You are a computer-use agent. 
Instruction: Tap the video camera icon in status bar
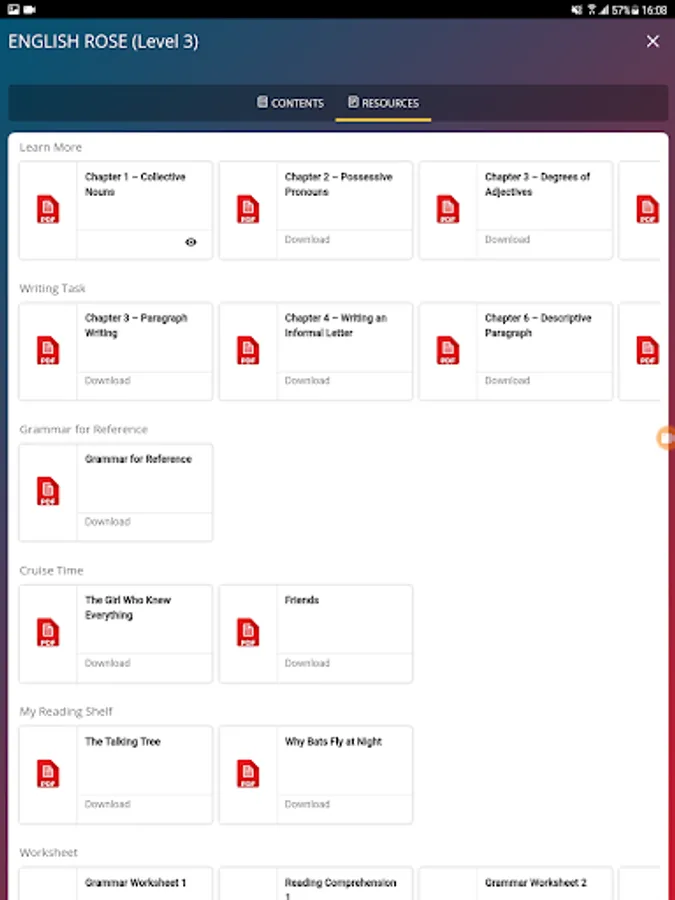pos(29,9)
